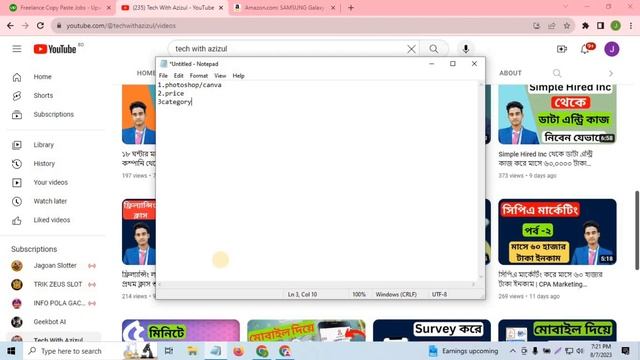
Task: Click the 'UTF-8' encoding status in Notepad
Action: tap(439, 294)
